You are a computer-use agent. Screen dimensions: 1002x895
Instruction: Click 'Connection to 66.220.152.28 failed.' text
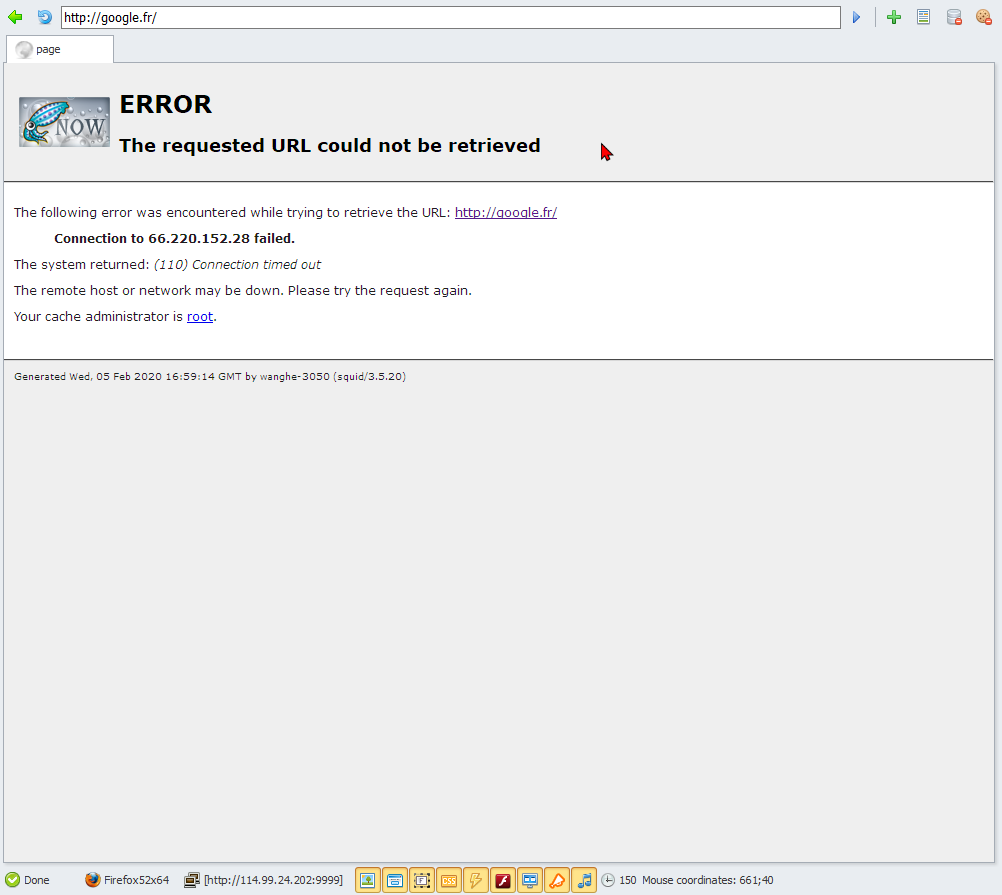click(x=174, y=238)
